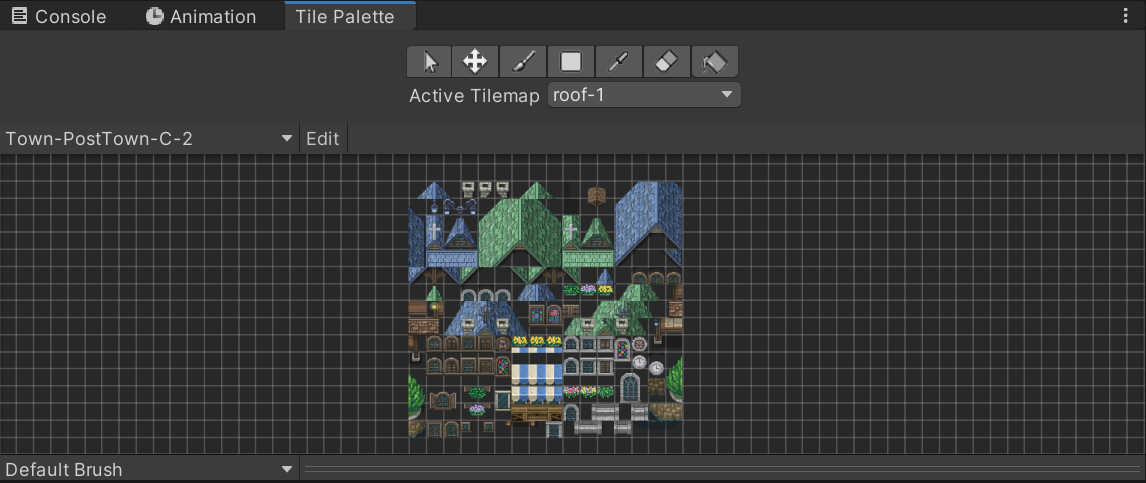
Task: Activate the Move selection tool
Action: pyautogui.click(x=475, y=62)
